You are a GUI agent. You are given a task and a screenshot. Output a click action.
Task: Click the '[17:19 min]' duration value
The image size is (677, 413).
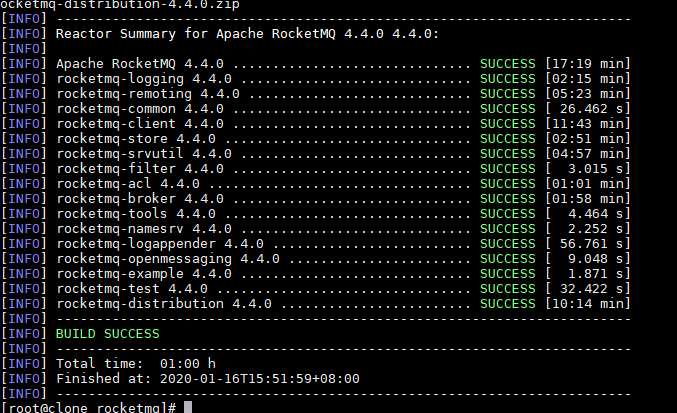pyautogui.click(x=587, y=64)
